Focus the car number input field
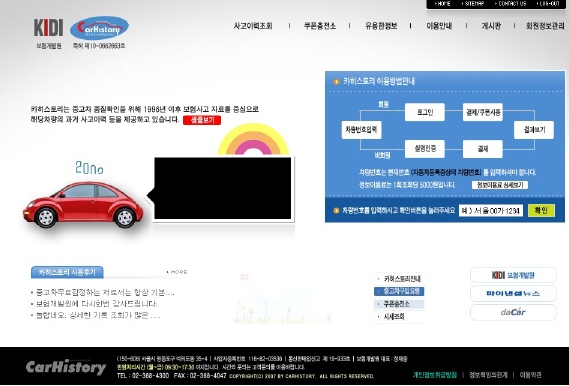 click(491, 210)
